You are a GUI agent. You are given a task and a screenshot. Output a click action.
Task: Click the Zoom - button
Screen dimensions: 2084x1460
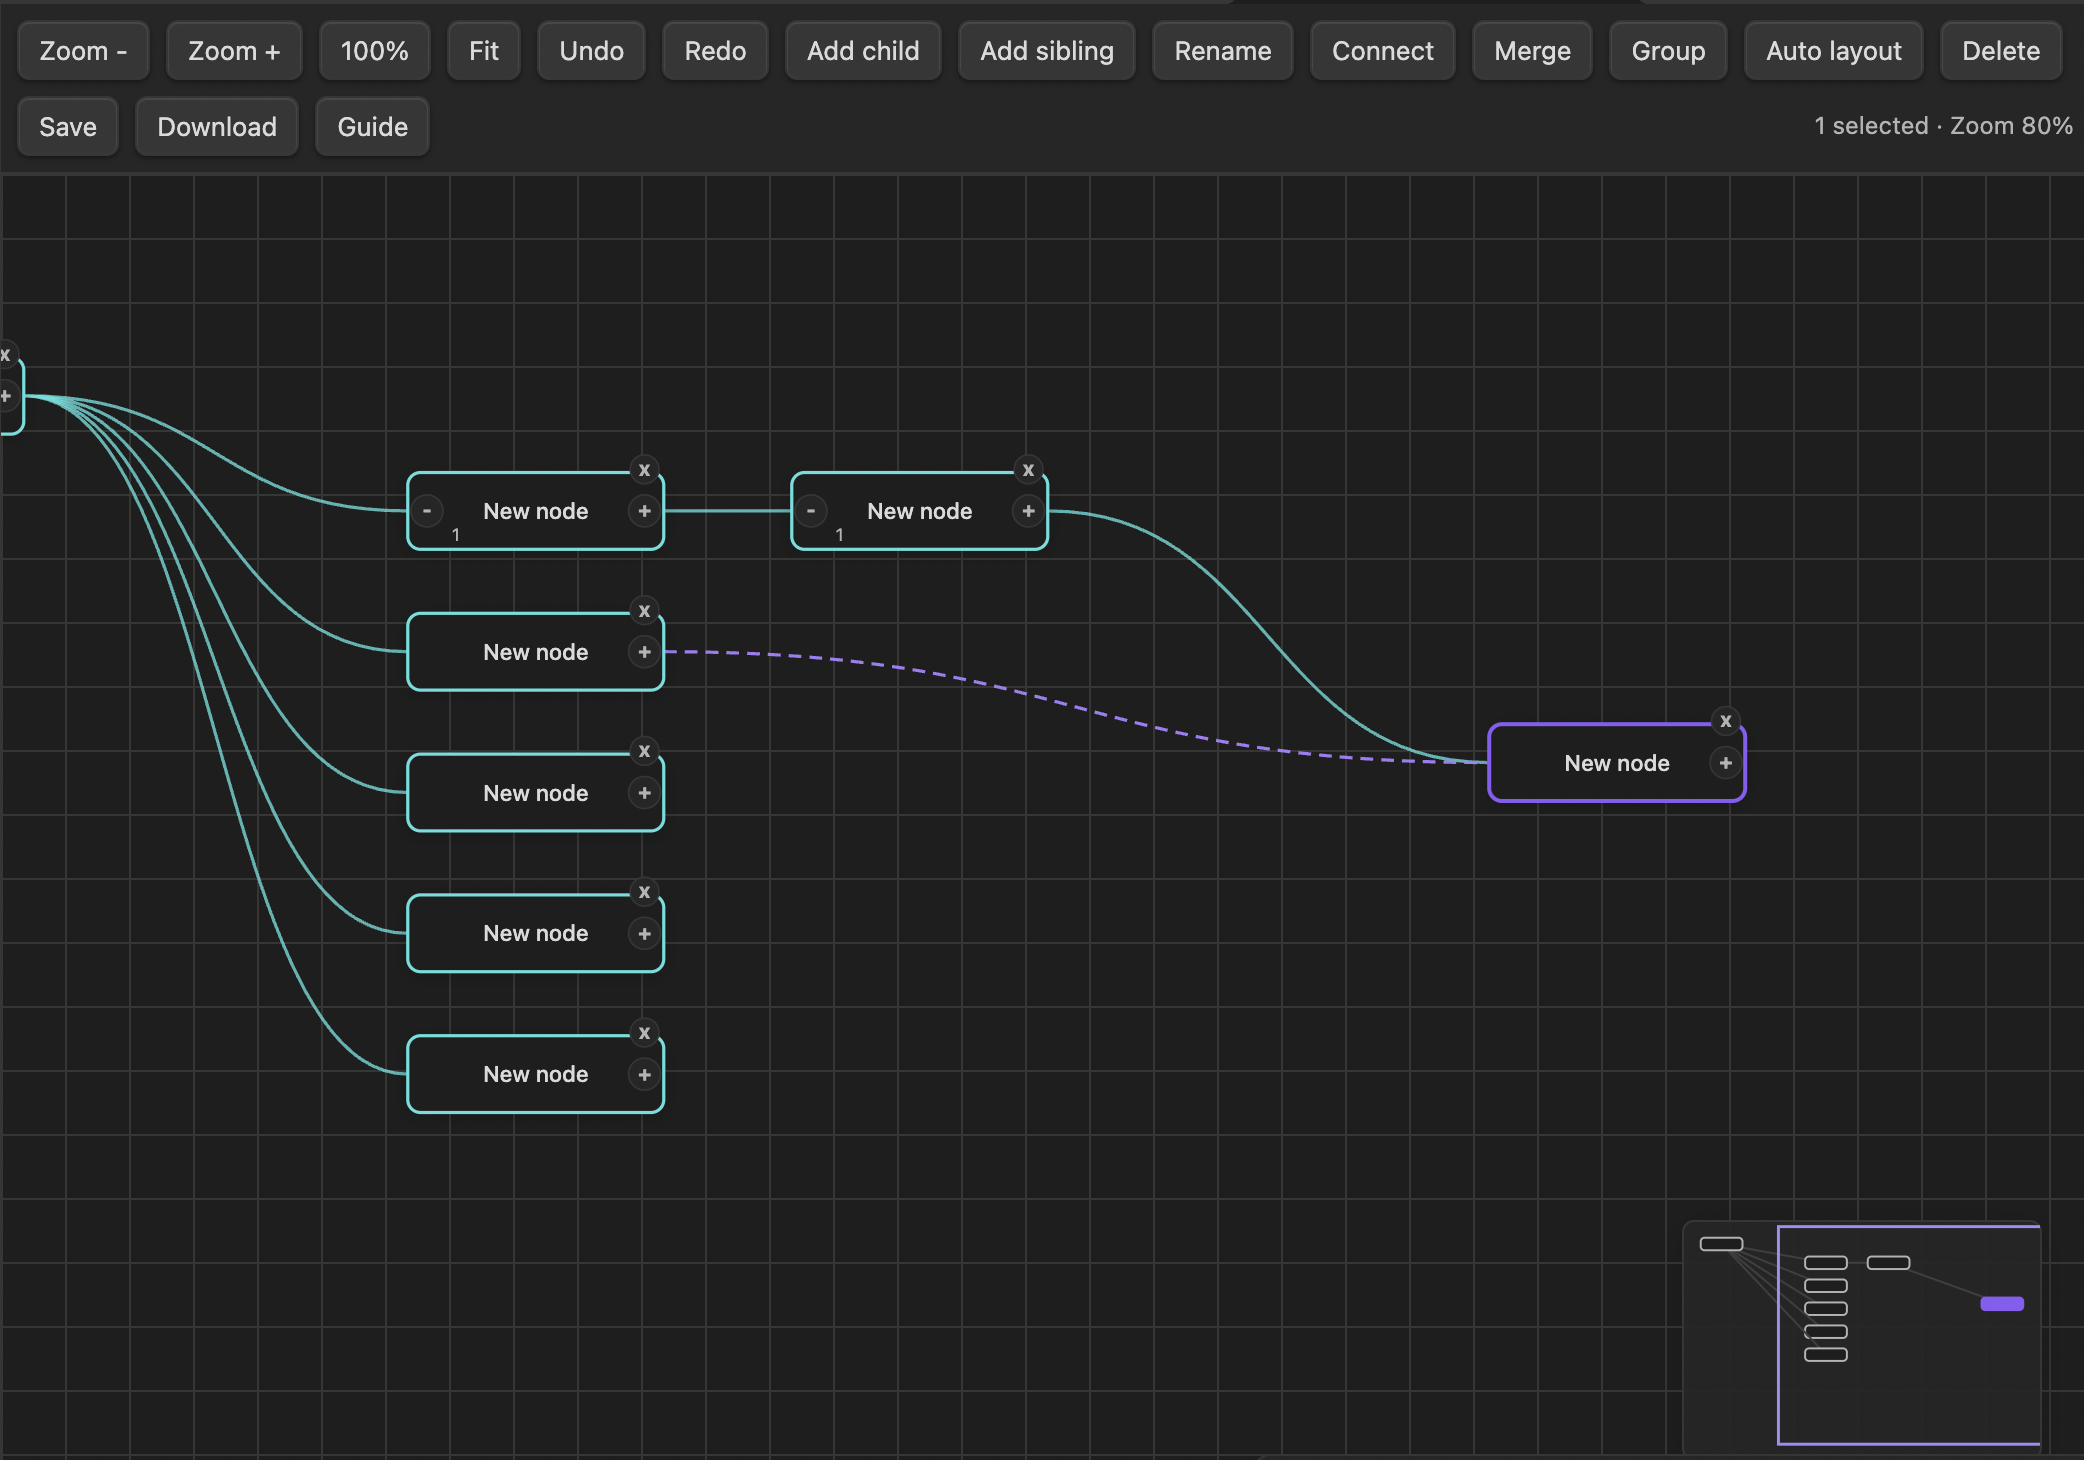tap(83, 51)
